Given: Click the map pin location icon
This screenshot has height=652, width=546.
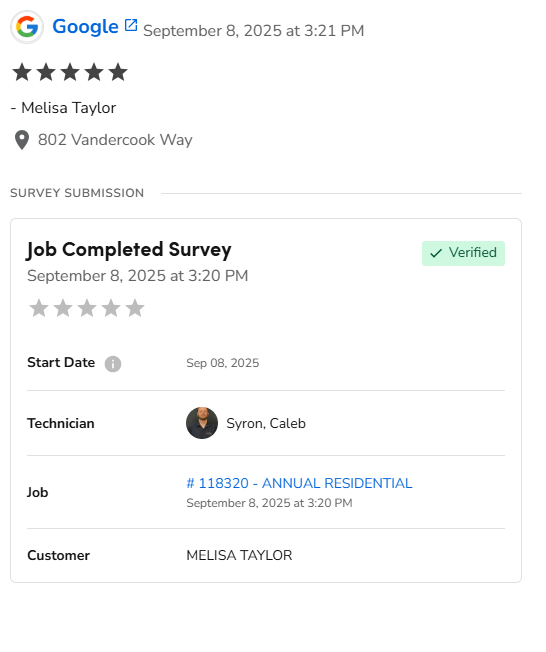Looking at the screenshot, I should tap(22, 140).
